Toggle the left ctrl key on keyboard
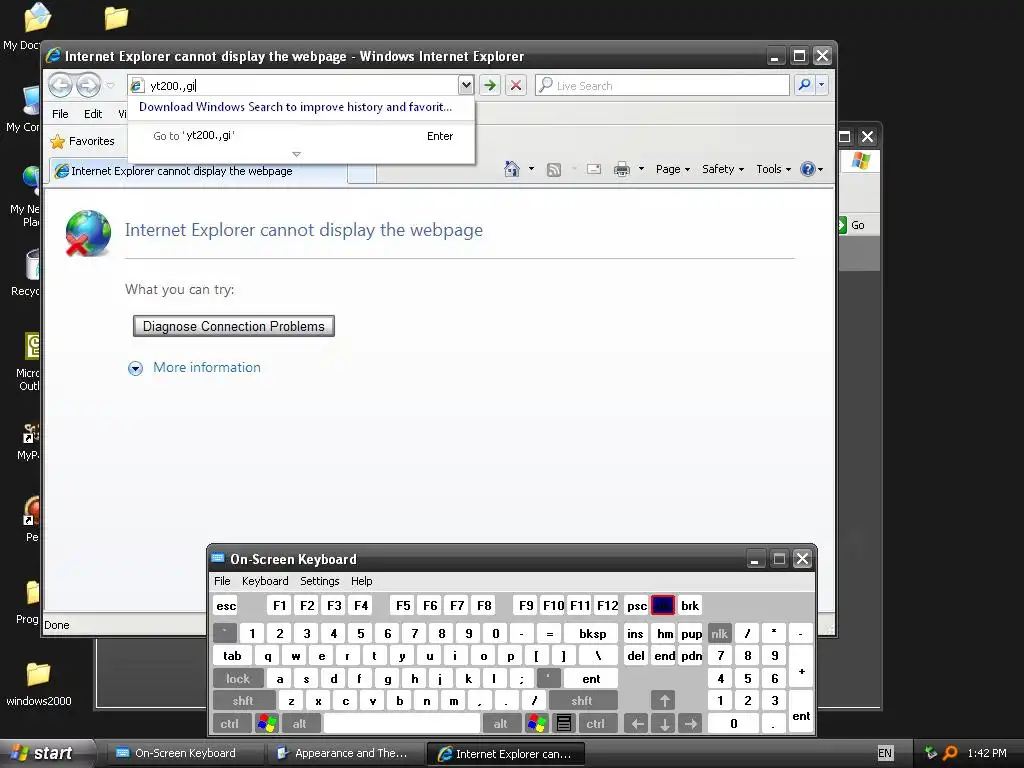1024x768 pixels. (x=230, y=724)
